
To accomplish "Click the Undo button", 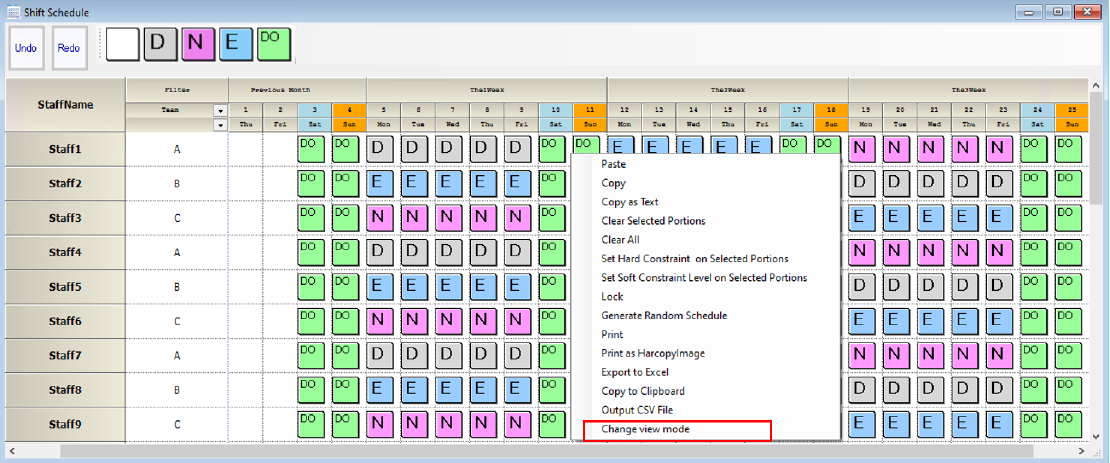I will pos(26,48).
